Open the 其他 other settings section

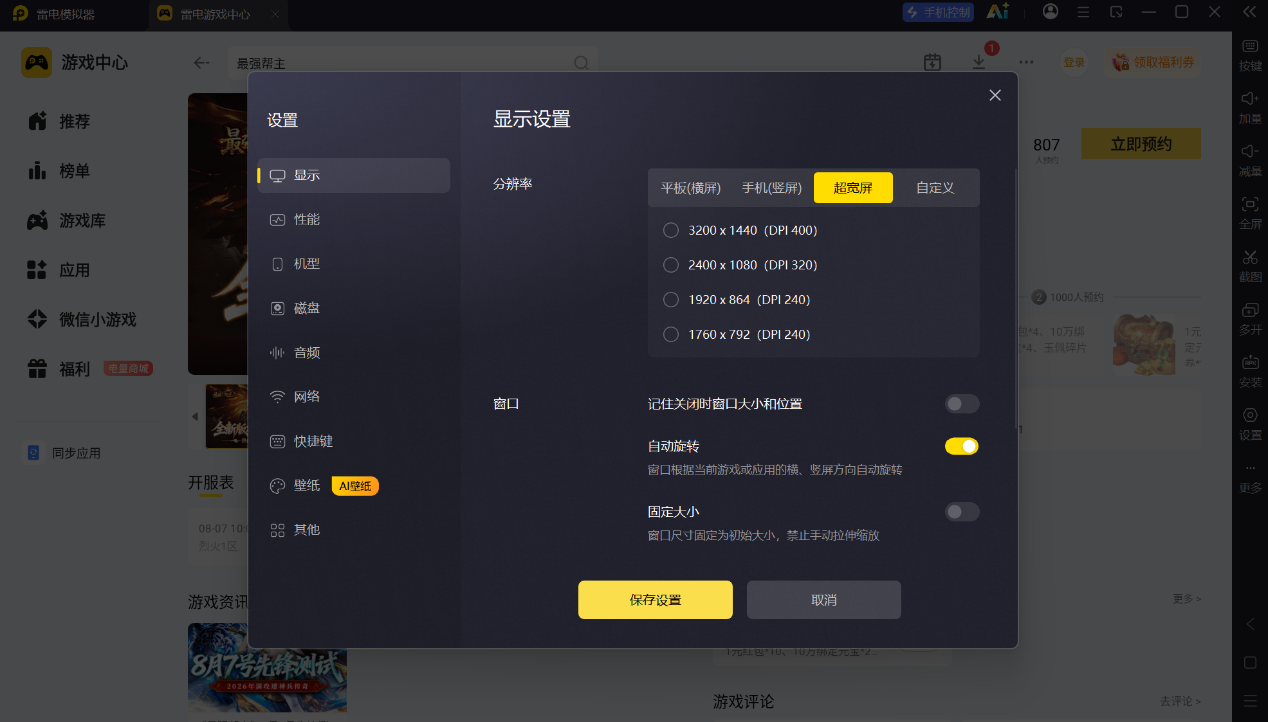[x=354, y=529]
